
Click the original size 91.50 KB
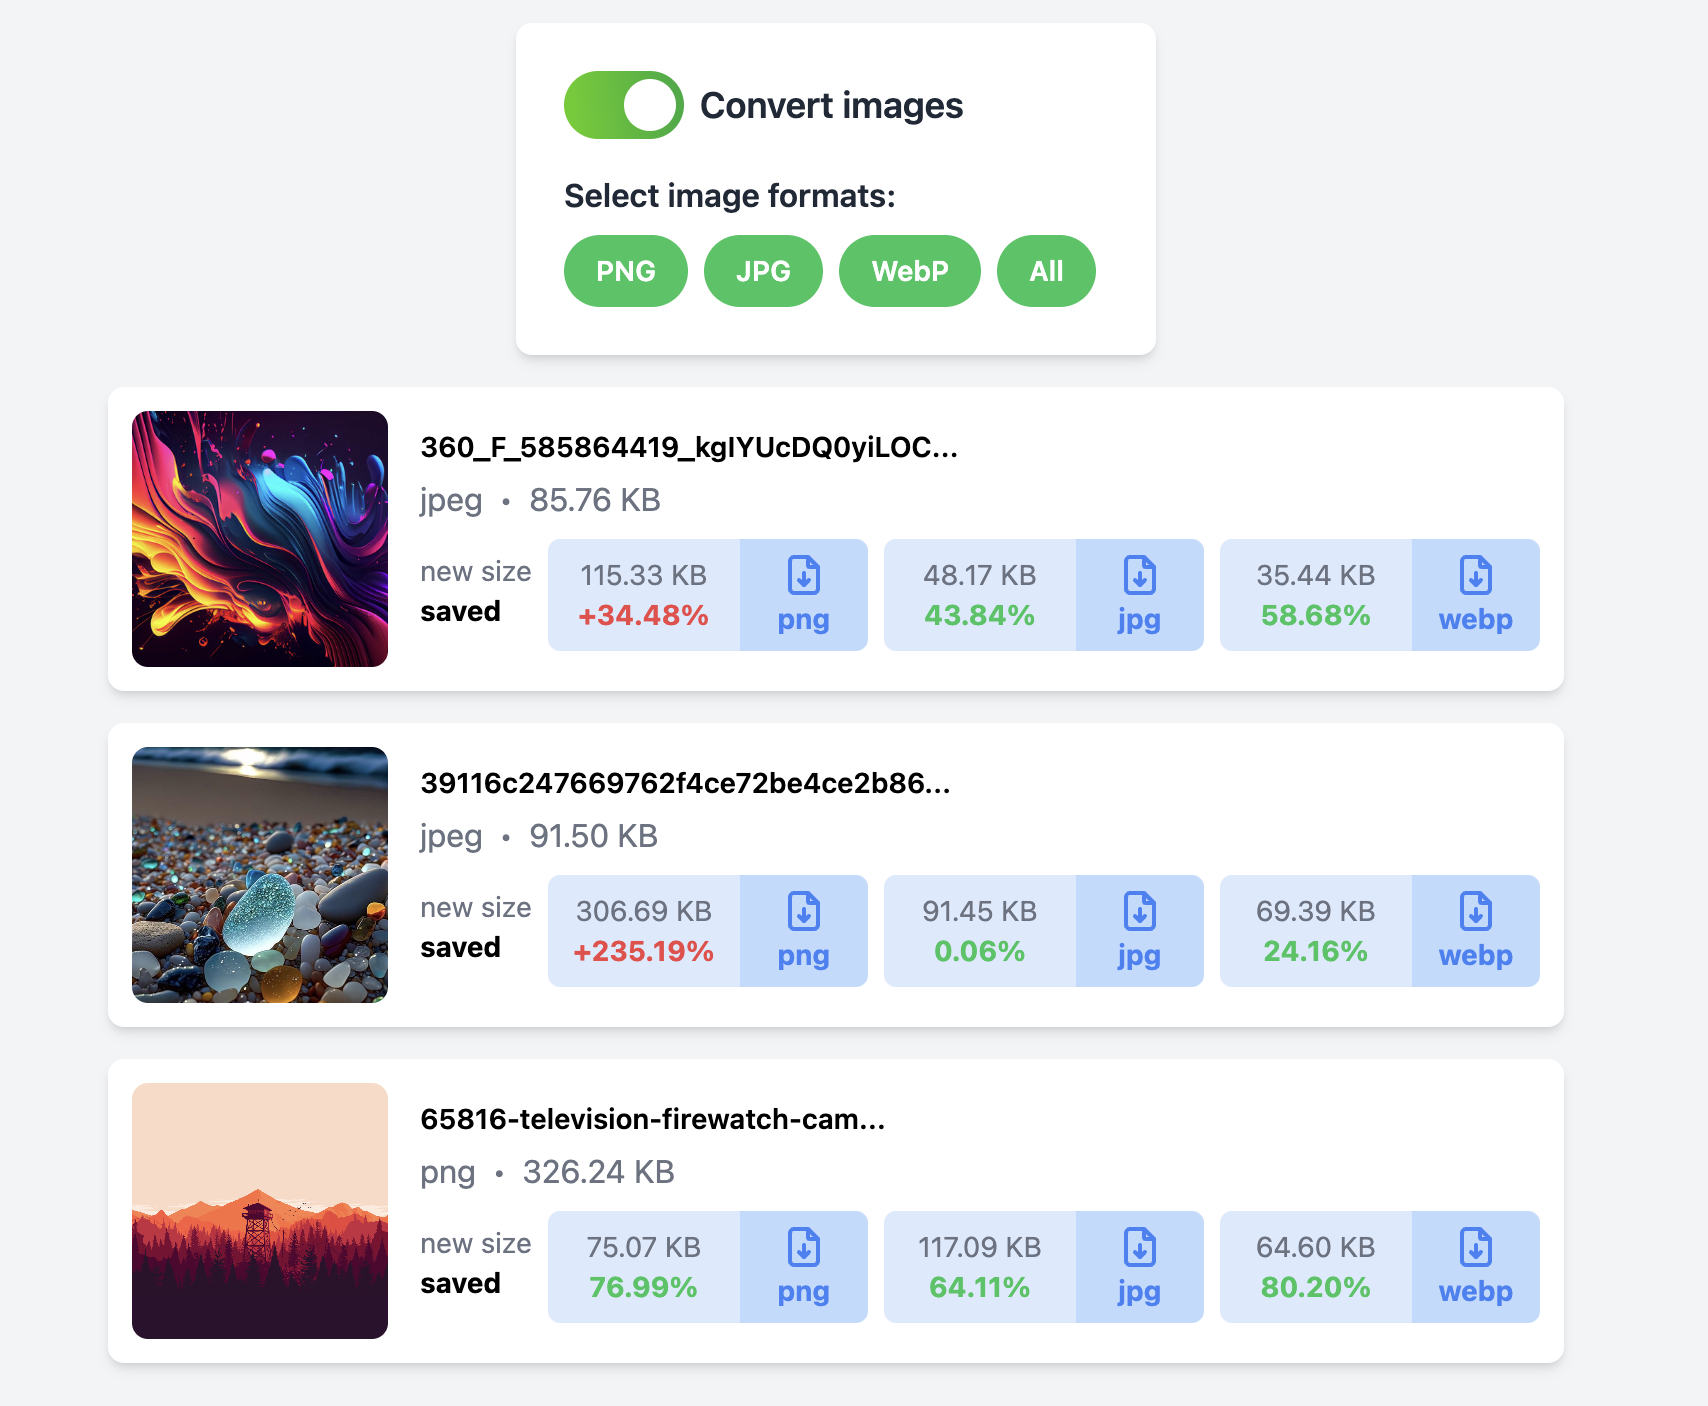click(594, 836)
